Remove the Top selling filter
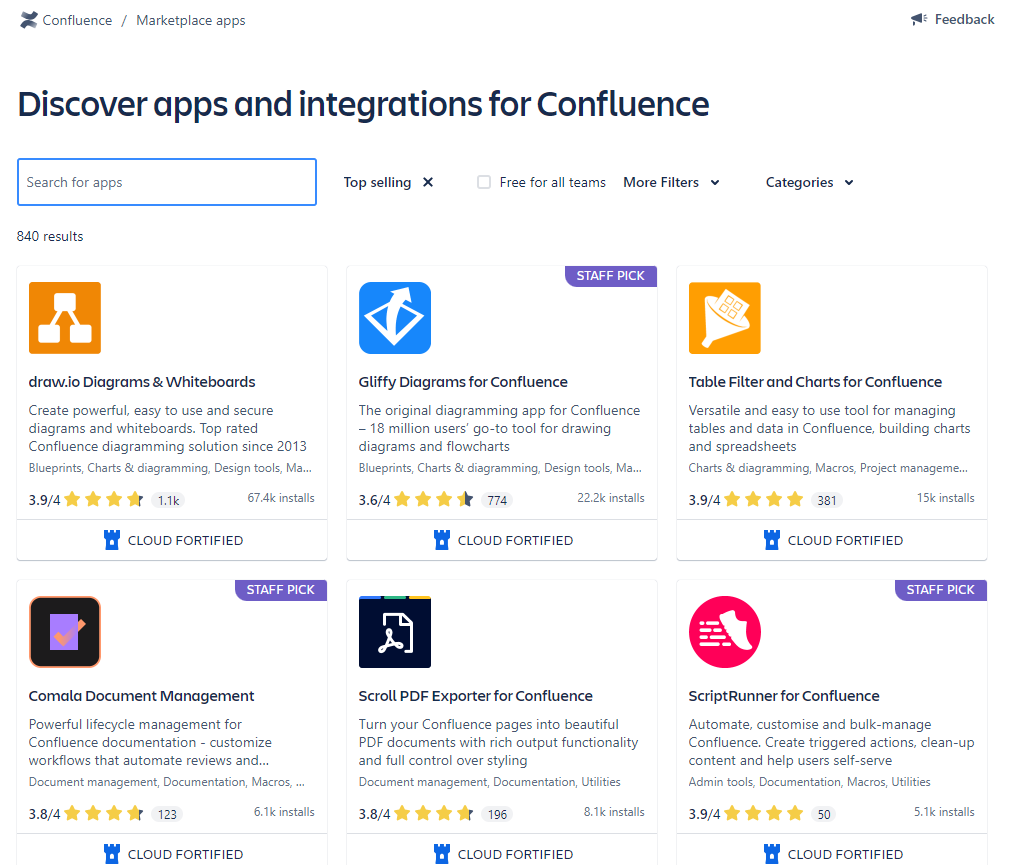The image size is (1027, 865). pos(428,182)
